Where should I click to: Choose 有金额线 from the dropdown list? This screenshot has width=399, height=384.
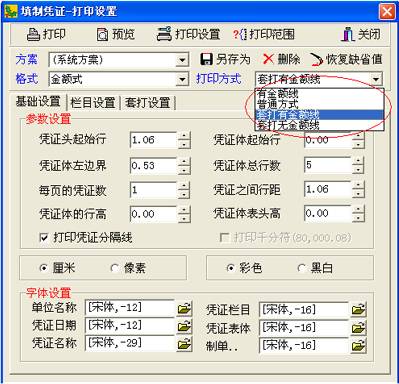point(320,93)
